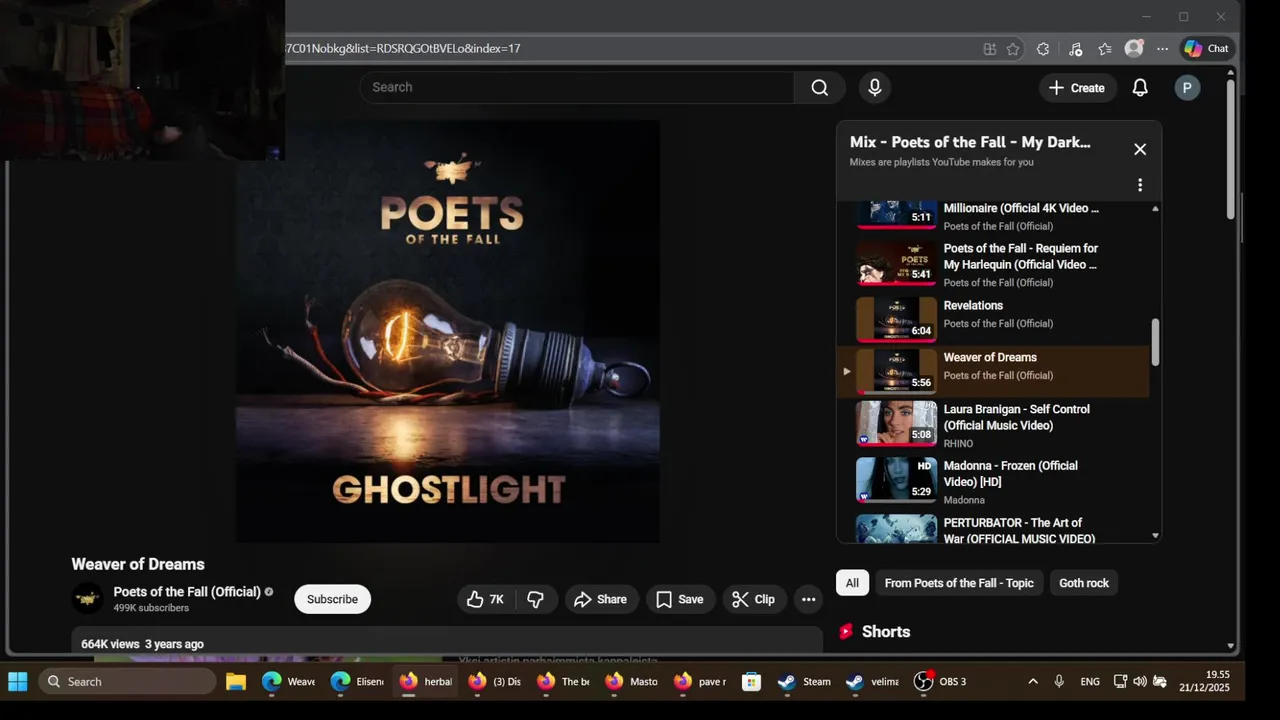1280x720 pixels.
Task: Click the Windows taskbar Search box
Action: pyautogui.click(x=127, y=681)
